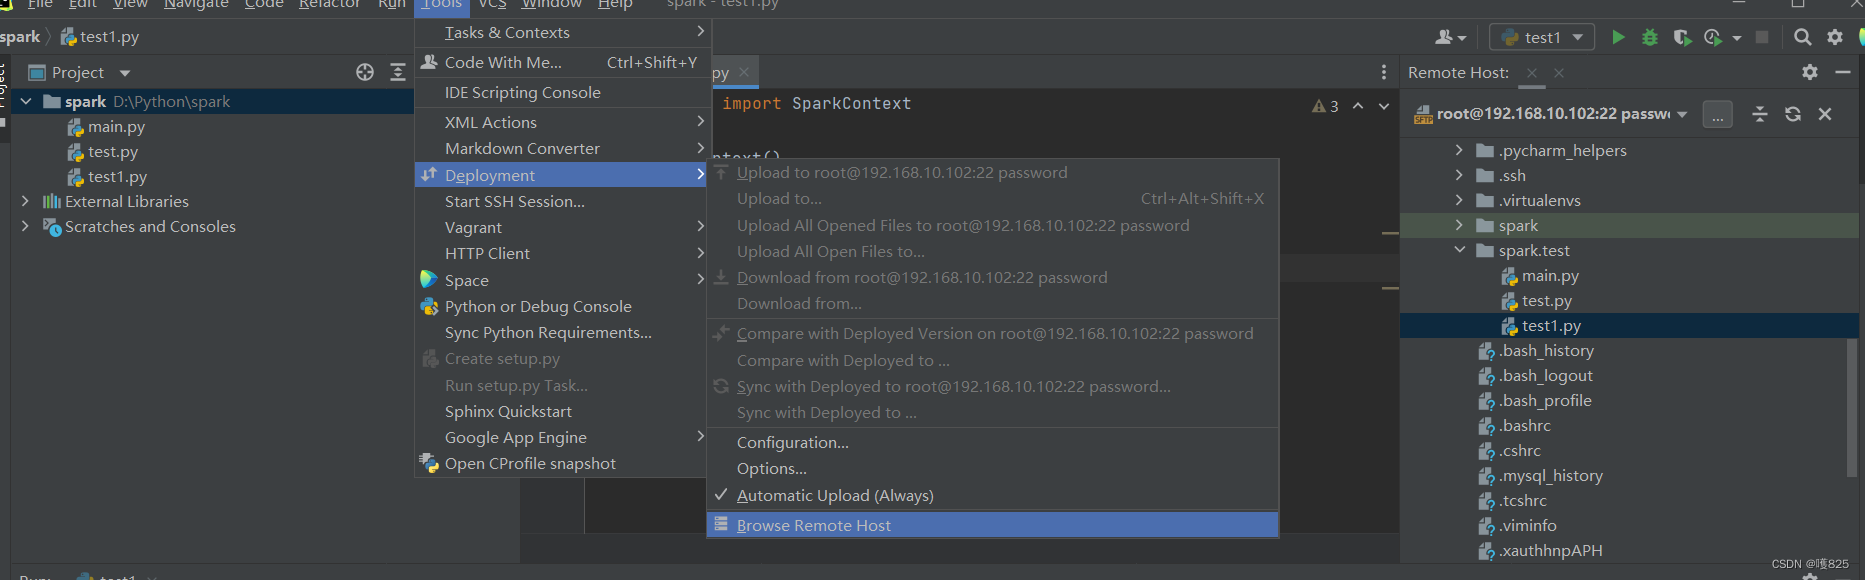This screenshot has height=580, width=1865.
Task: Open Google App Engine submenu
Action: pyautogui.click(x=561, y=438)
